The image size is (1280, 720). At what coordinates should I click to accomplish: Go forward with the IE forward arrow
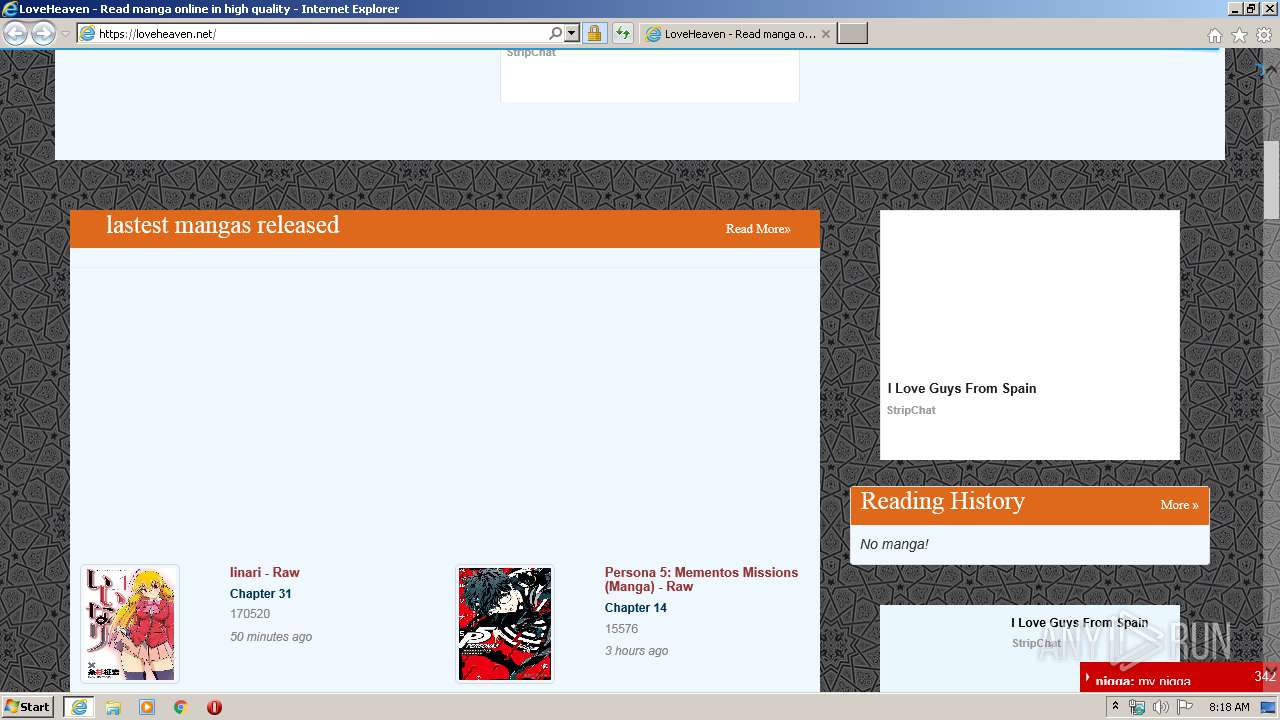pyautogui.click(x=43, y=33)
